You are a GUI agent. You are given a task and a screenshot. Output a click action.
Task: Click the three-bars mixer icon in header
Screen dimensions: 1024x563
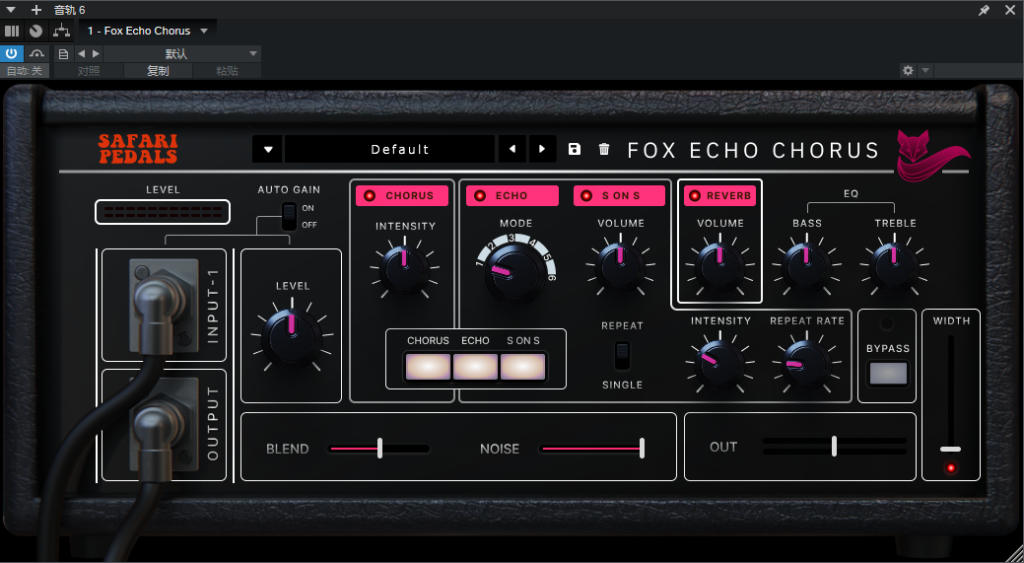click(x=12, y=31)
